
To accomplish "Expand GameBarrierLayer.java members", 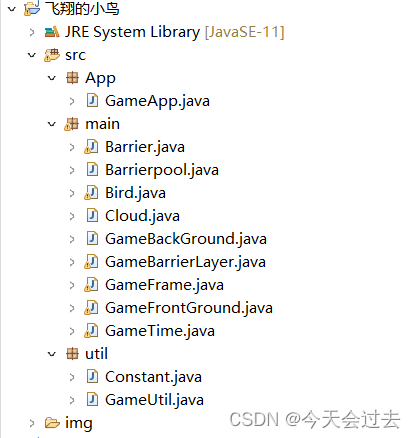I will (x=72, y=262).
